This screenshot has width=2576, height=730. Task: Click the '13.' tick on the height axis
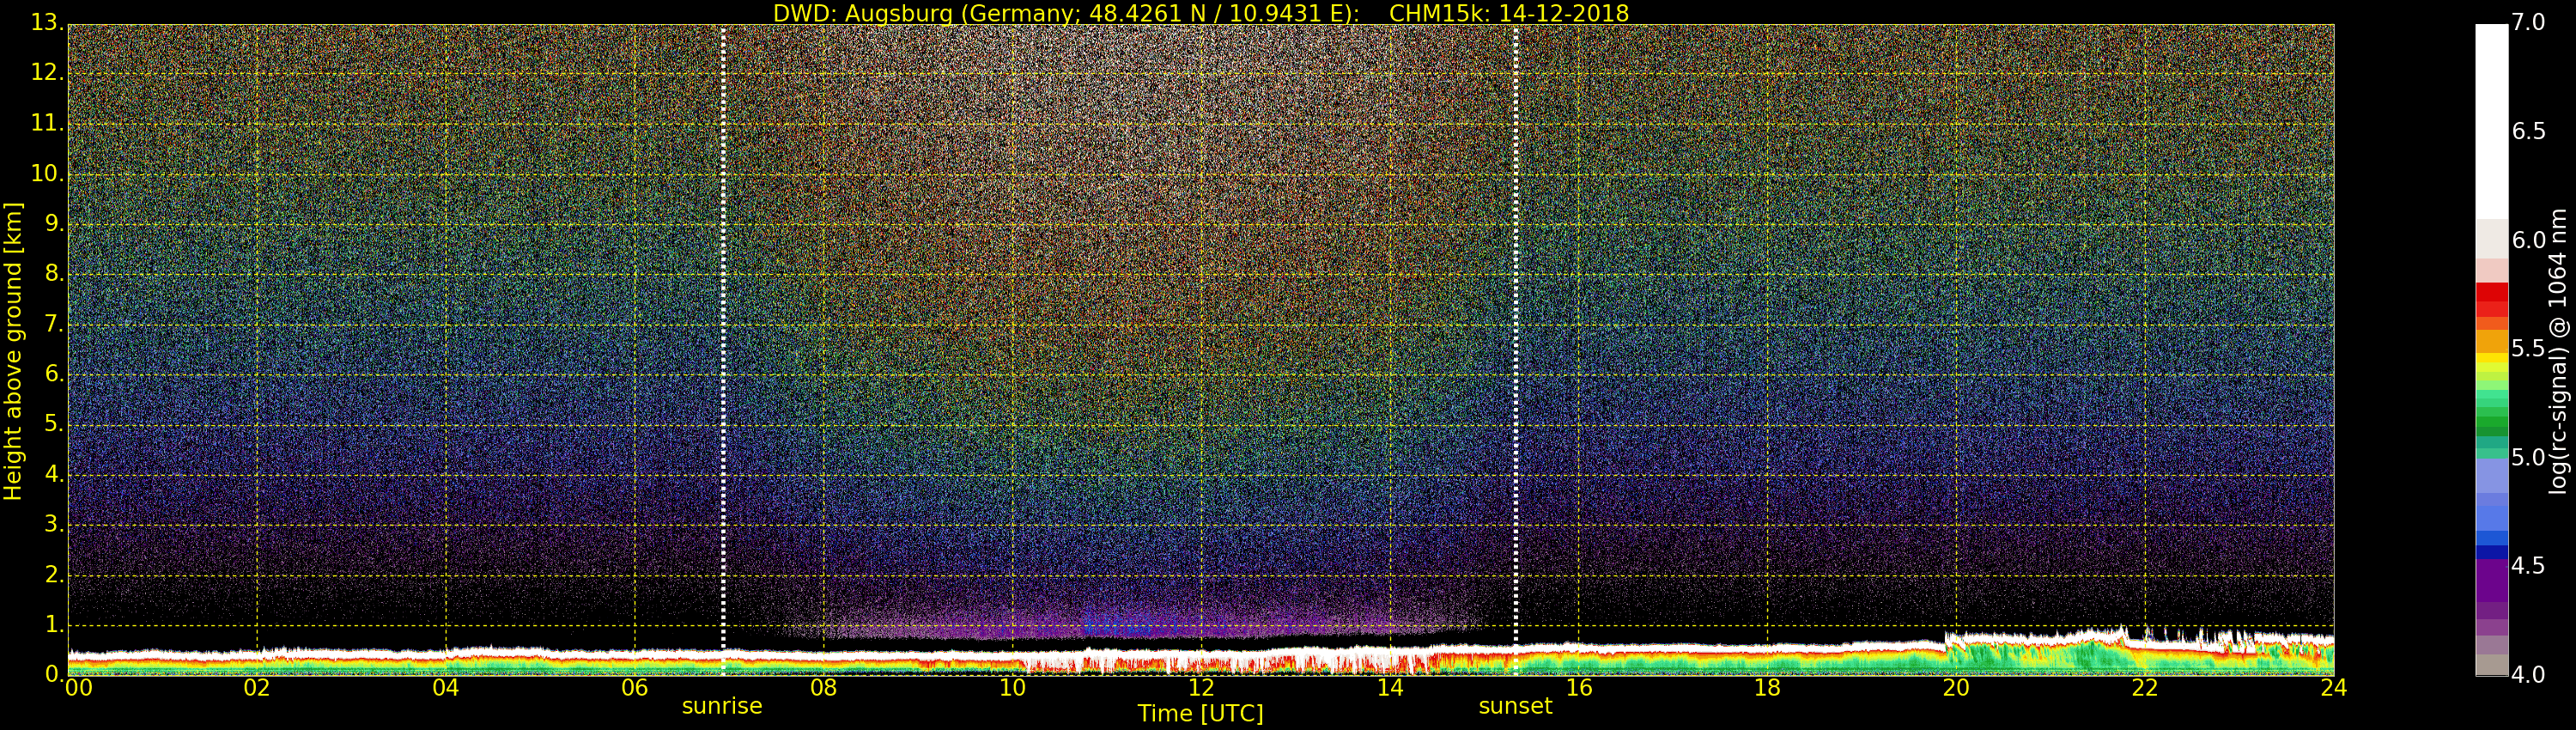pos(47,23)
